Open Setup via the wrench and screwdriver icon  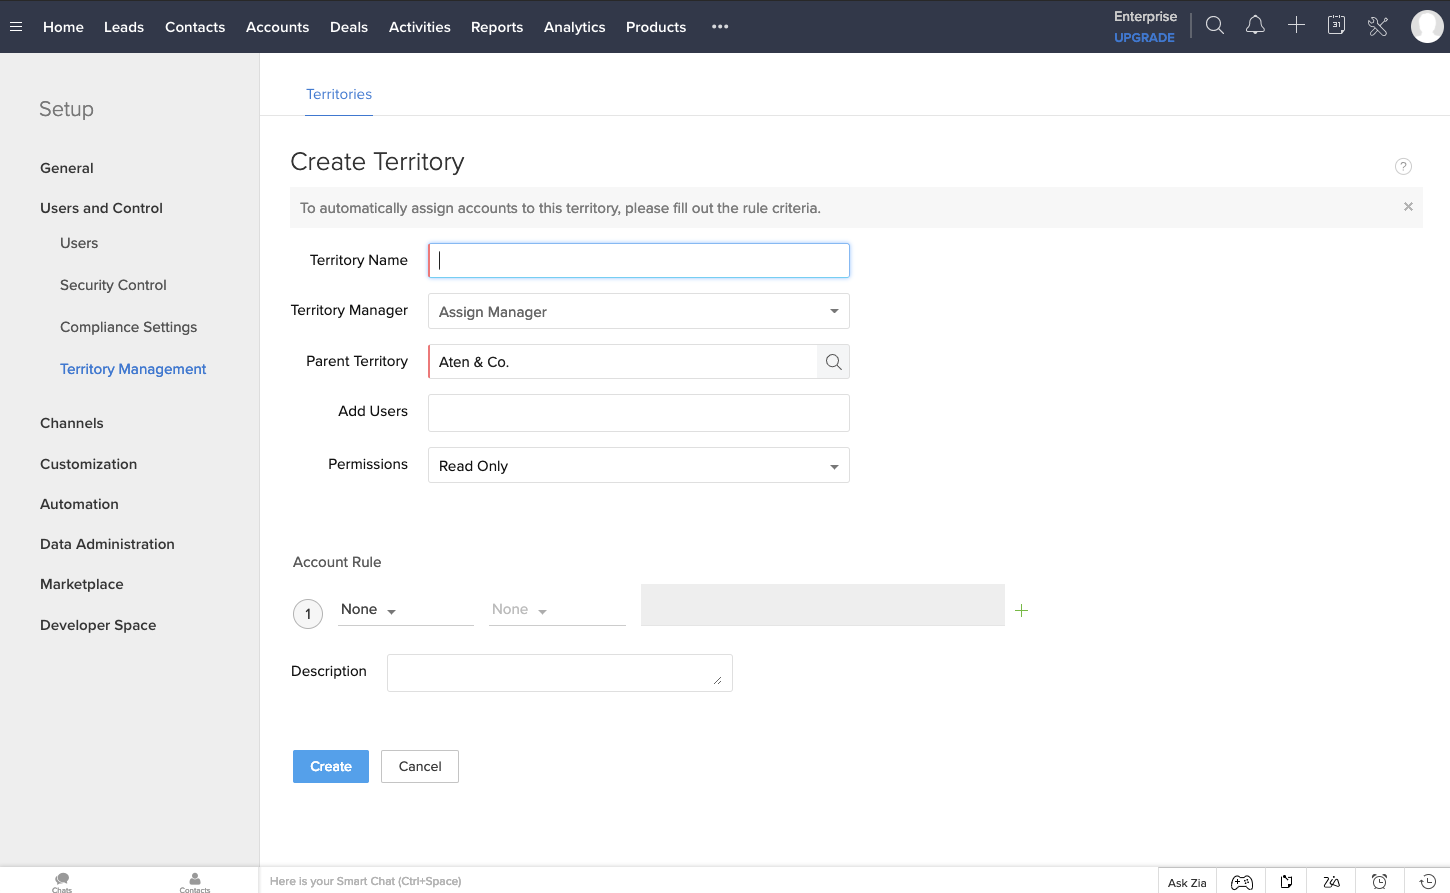1377,25
